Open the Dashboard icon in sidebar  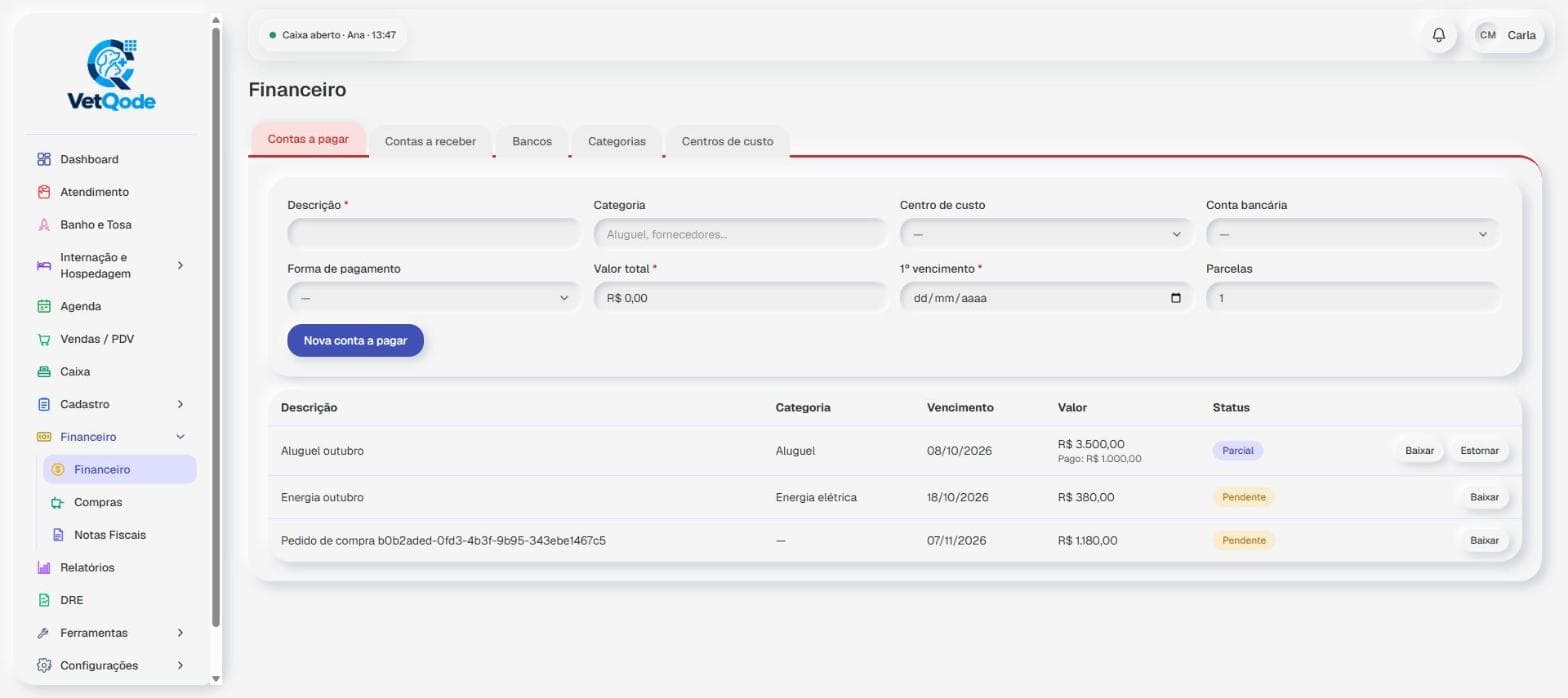point(43,159)
